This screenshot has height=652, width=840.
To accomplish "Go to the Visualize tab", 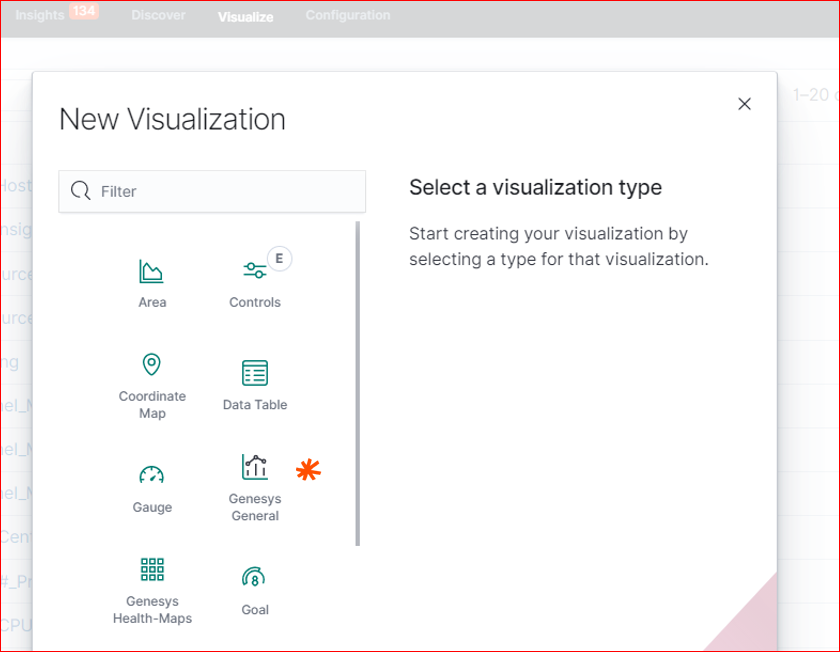I will coord(245,16).
